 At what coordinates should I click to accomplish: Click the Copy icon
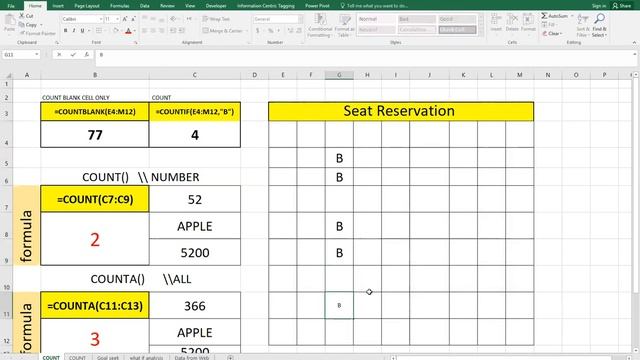[22, 25]
